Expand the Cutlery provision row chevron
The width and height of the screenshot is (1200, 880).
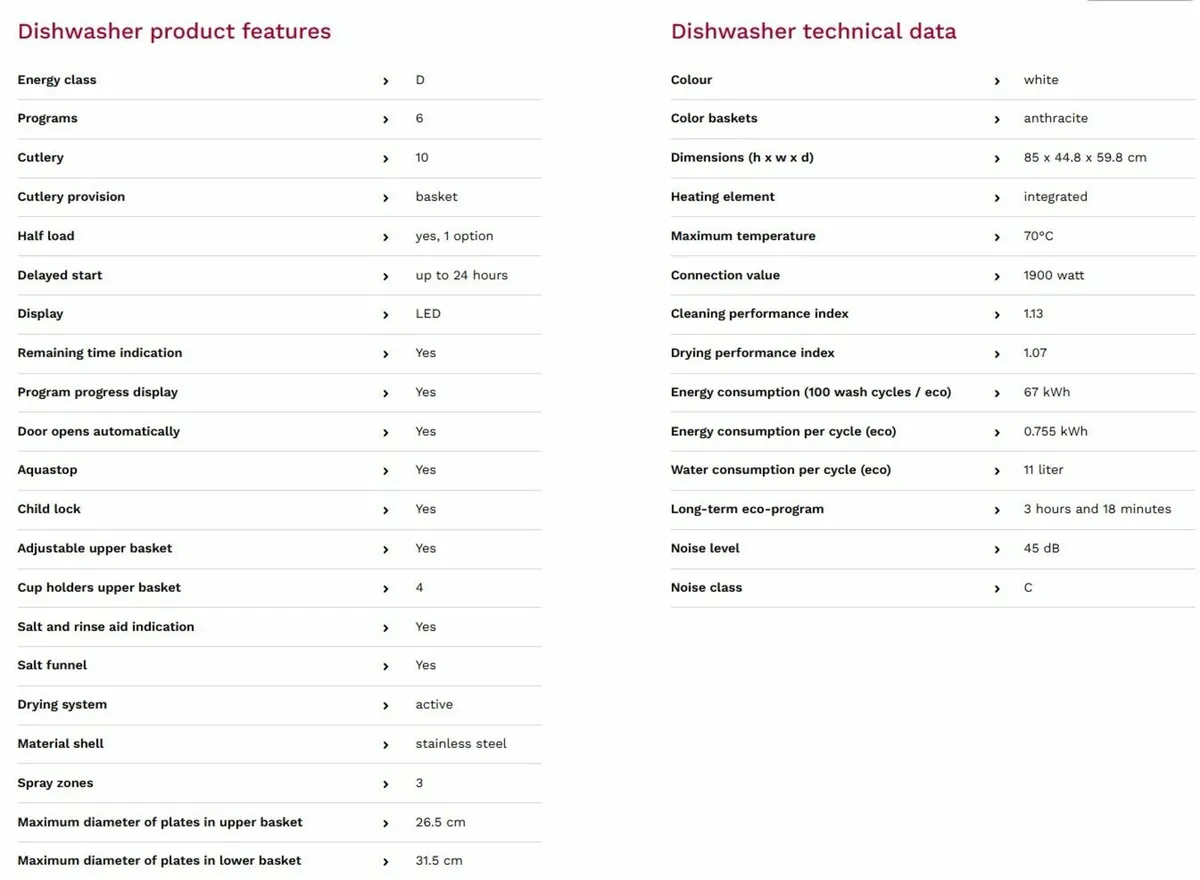[386, 198]
